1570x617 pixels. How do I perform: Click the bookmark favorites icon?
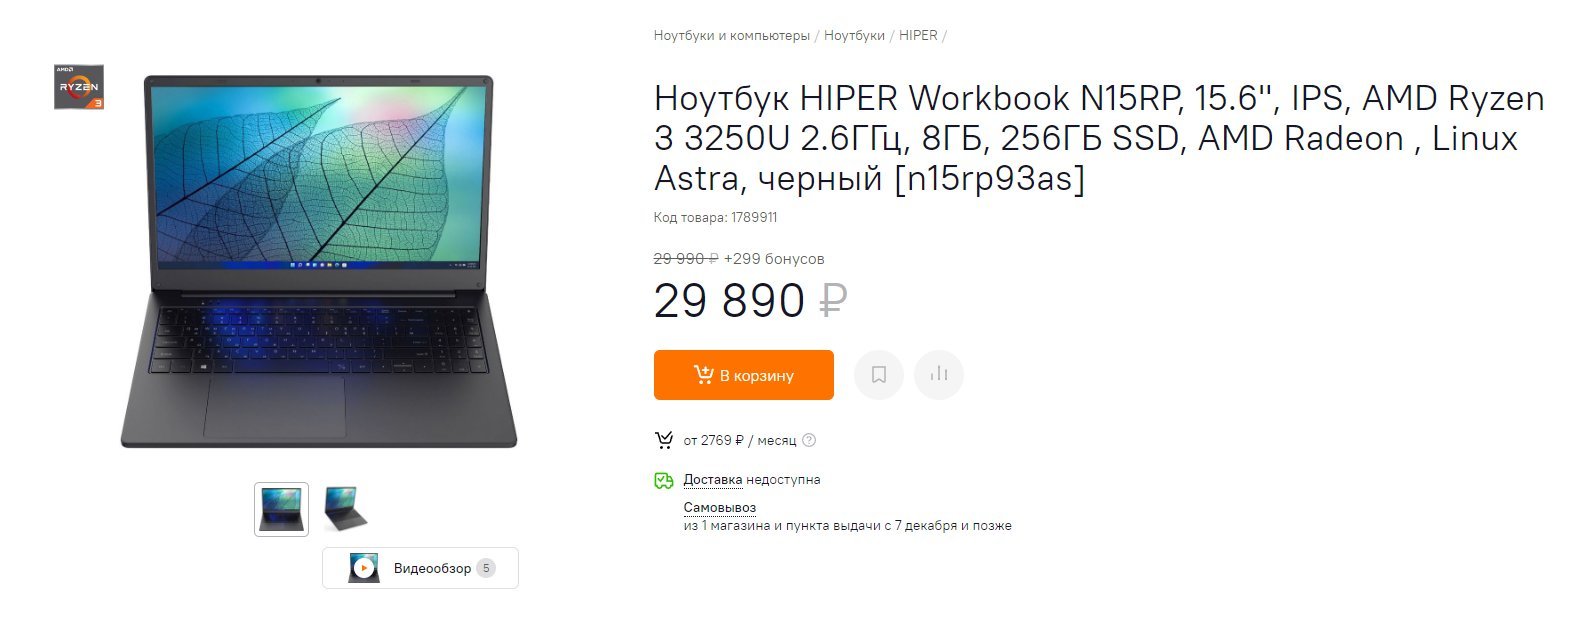click(879, 375)
